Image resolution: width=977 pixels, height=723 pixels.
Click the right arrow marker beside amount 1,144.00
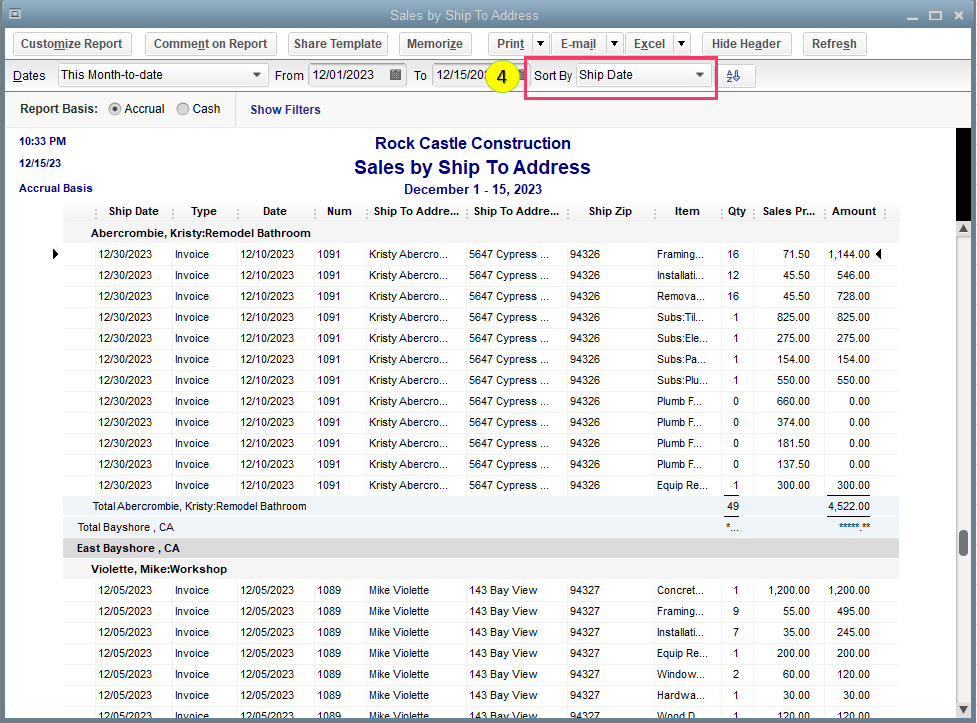879,255
